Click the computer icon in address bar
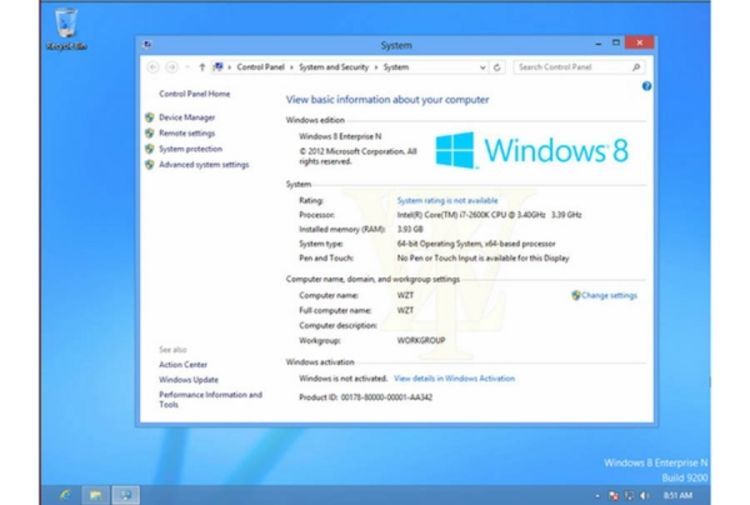This screenshot has height=505, width=750. pos(219,67)
